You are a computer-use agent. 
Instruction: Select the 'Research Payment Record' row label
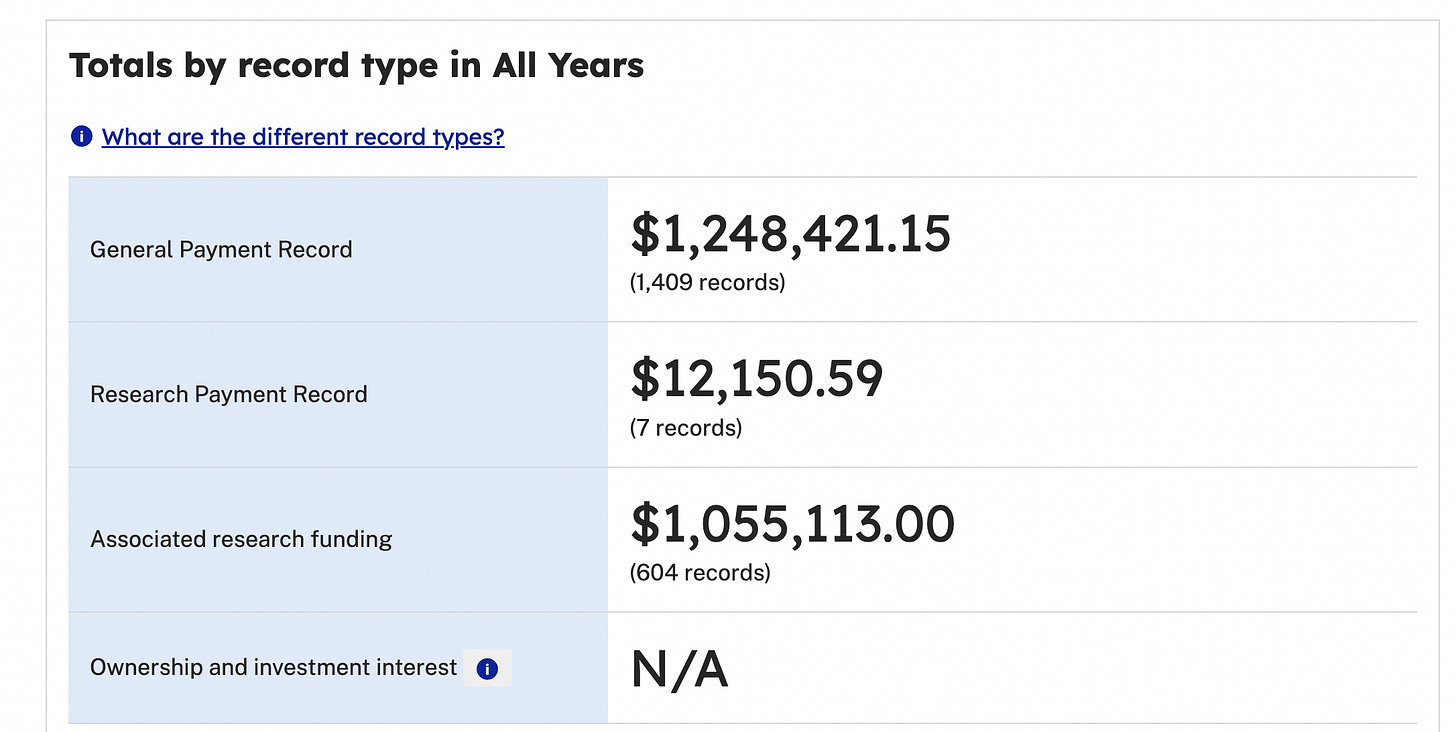tap(229, 394)
